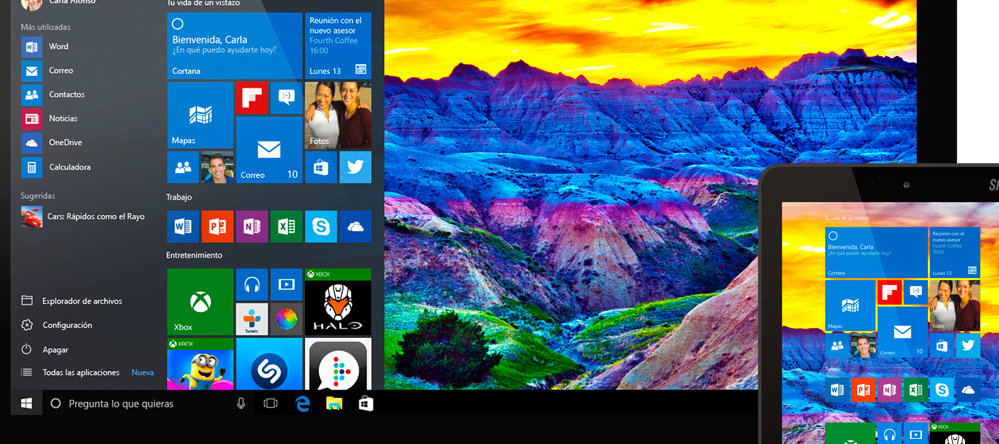This screenshot has height=444, width=999.
Task: Open Correo in the most used list
Action: pyautogui.click(x=47, y=71)
